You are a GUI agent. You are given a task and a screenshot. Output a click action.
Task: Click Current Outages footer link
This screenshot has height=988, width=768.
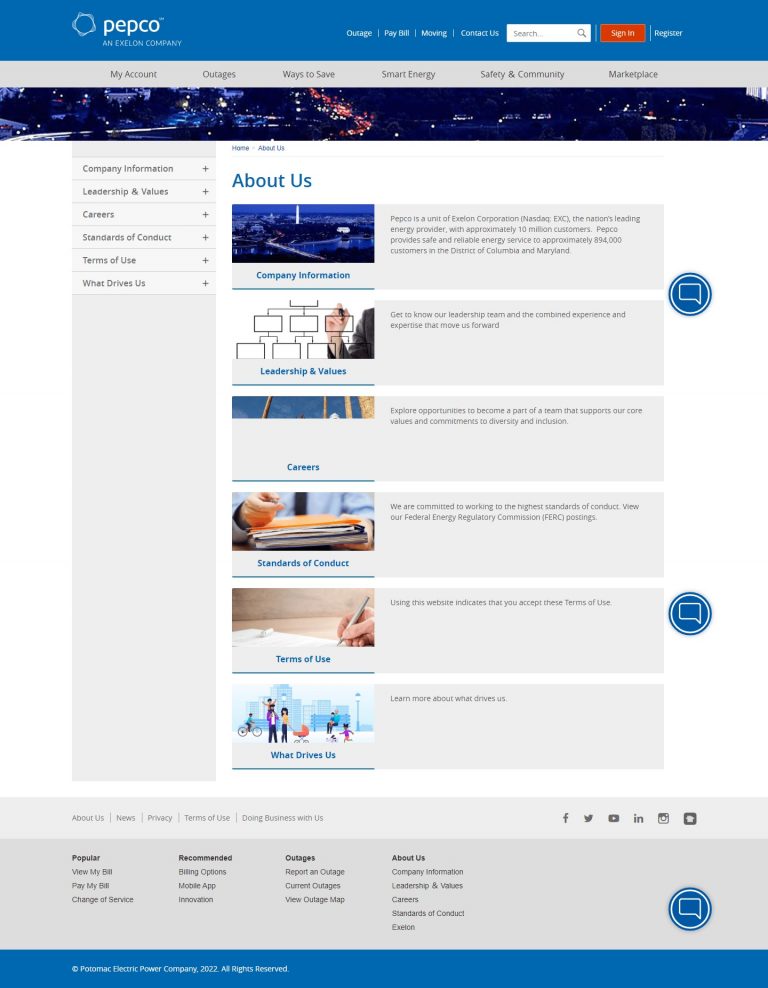click(312, 886)
